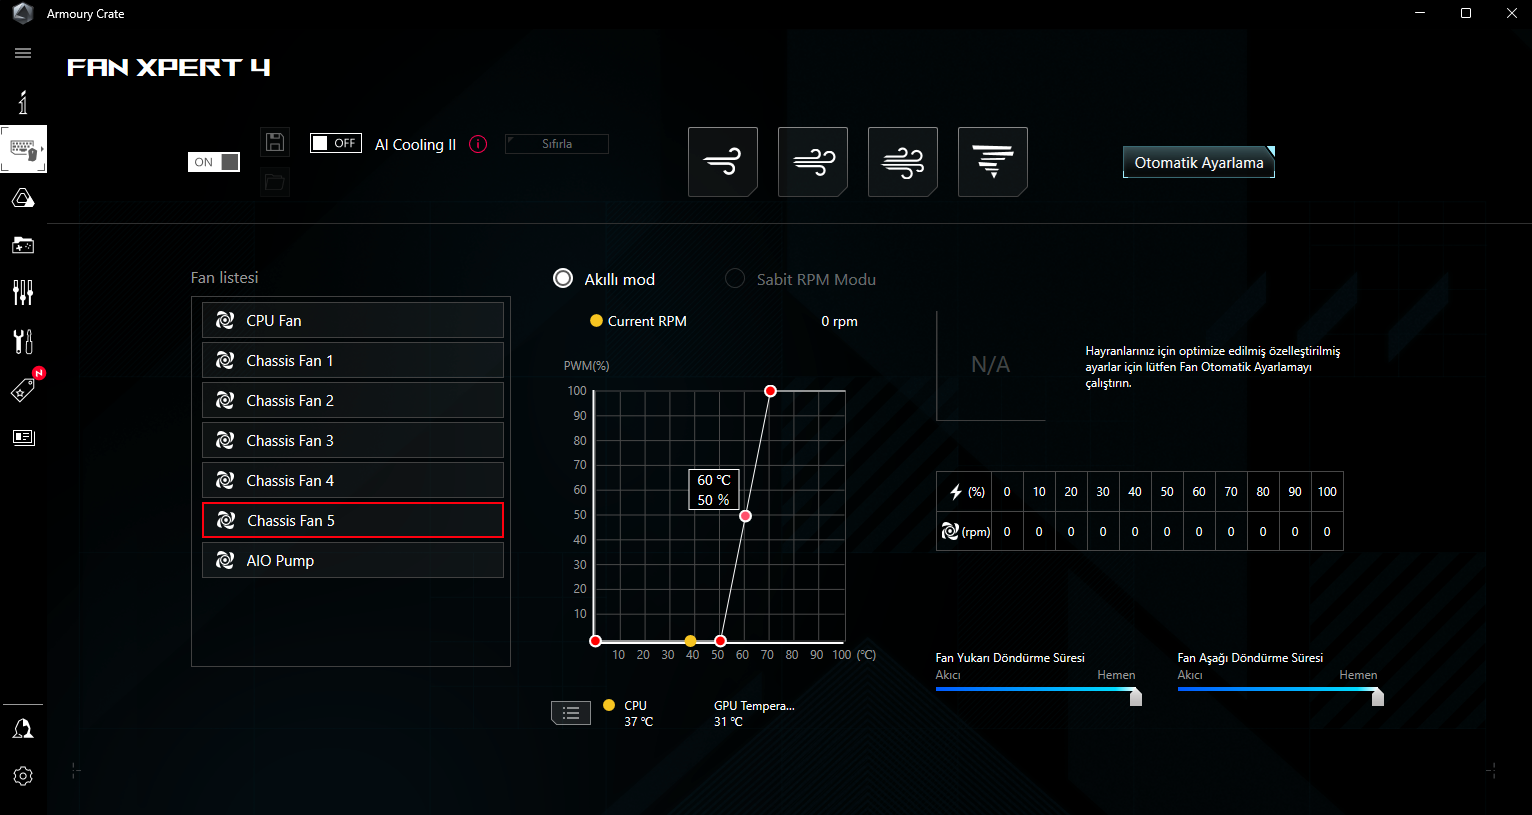Screen dimensions: 1532x815
Task: Click the Armoury Crate logo icon
Action: pyautogui.click(x=22, y=14)
